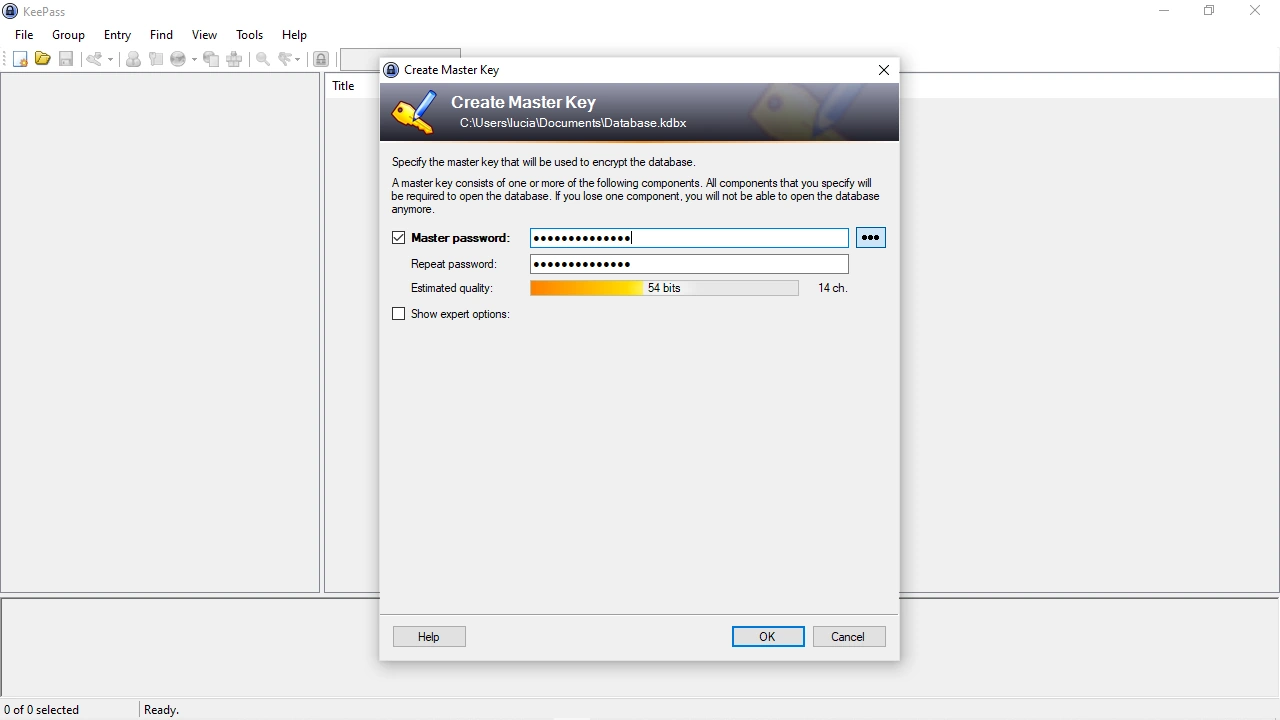Uncheck the Master password checkbox
This screenshot has width=1280, height=720.
pyautogui.click(x=399, y=238)
